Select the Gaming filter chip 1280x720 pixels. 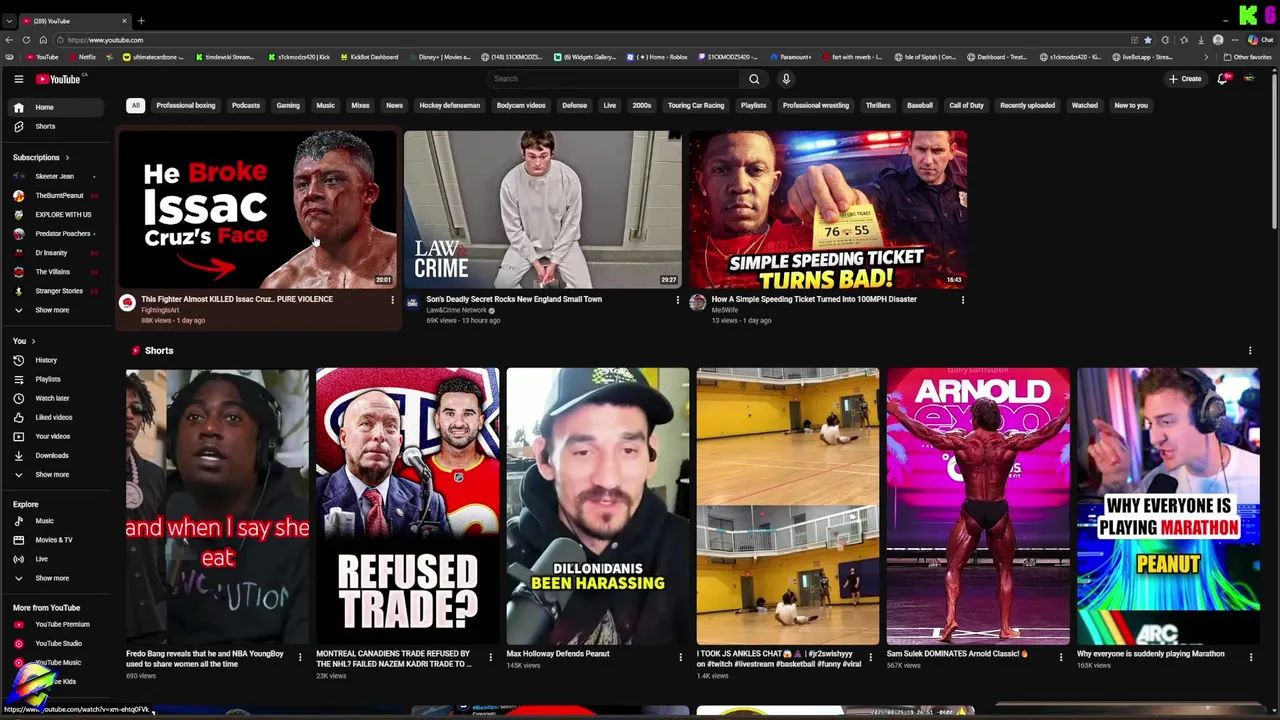(288, 105)
